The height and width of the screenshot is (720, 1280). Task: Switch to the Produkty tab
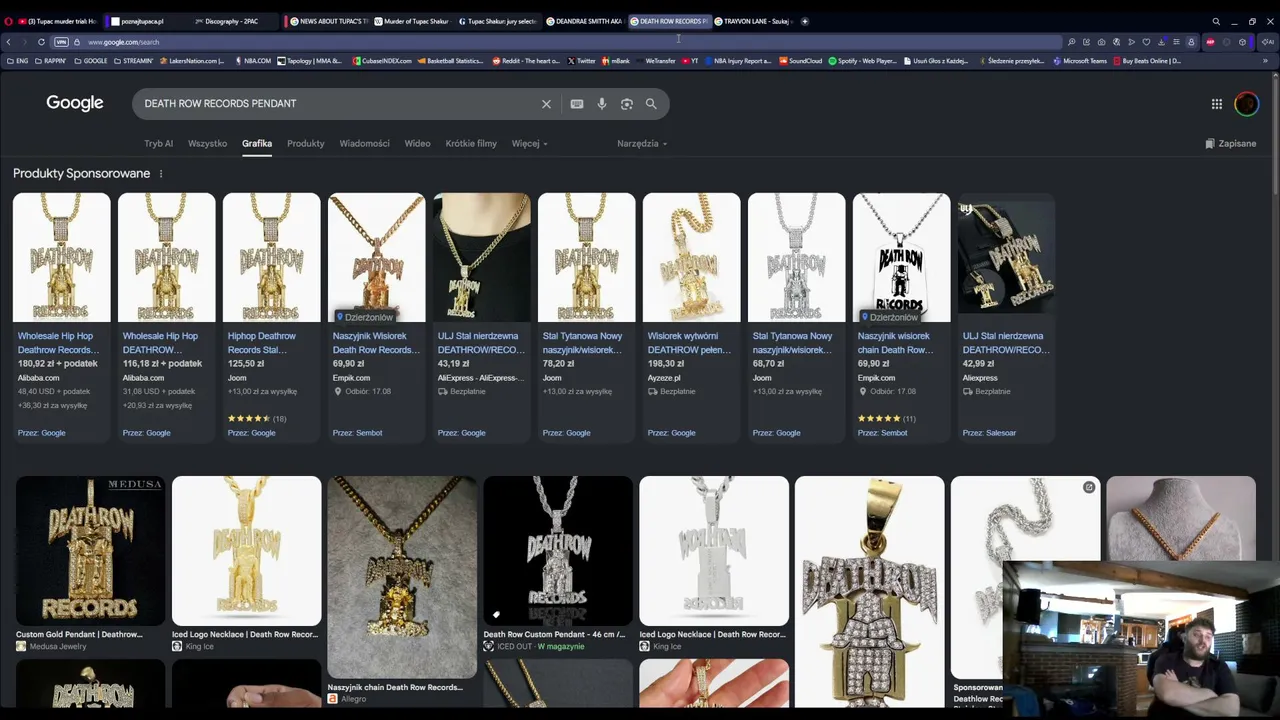coord(306,144)
